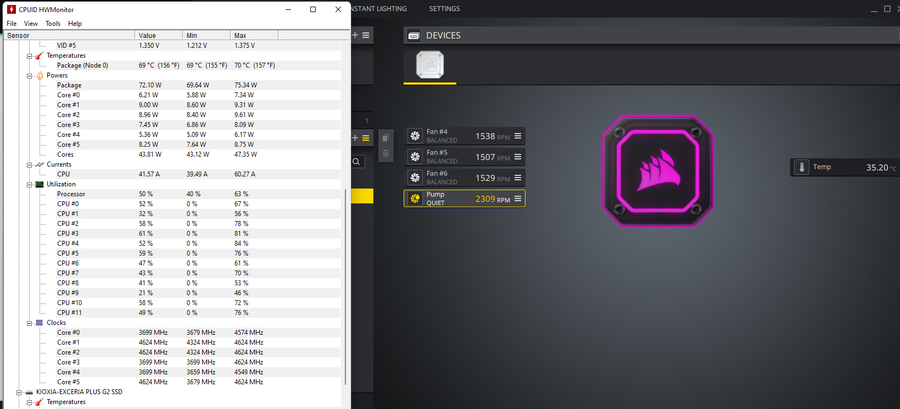This screenshot has width=900, height=409.
Task: Select the Fan #6 BALANCED entry
Action: 465,178
